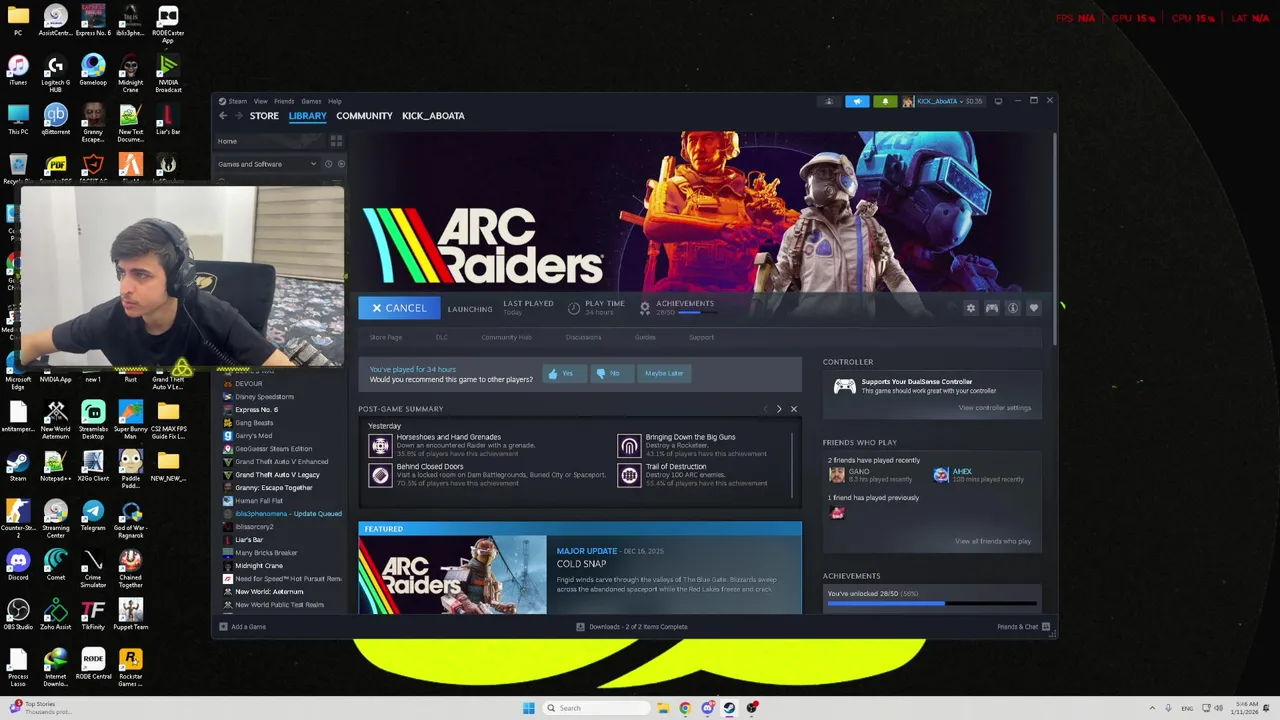
Task: Click the Trail of Destruction achievement icon
Action: click(629, 475)
